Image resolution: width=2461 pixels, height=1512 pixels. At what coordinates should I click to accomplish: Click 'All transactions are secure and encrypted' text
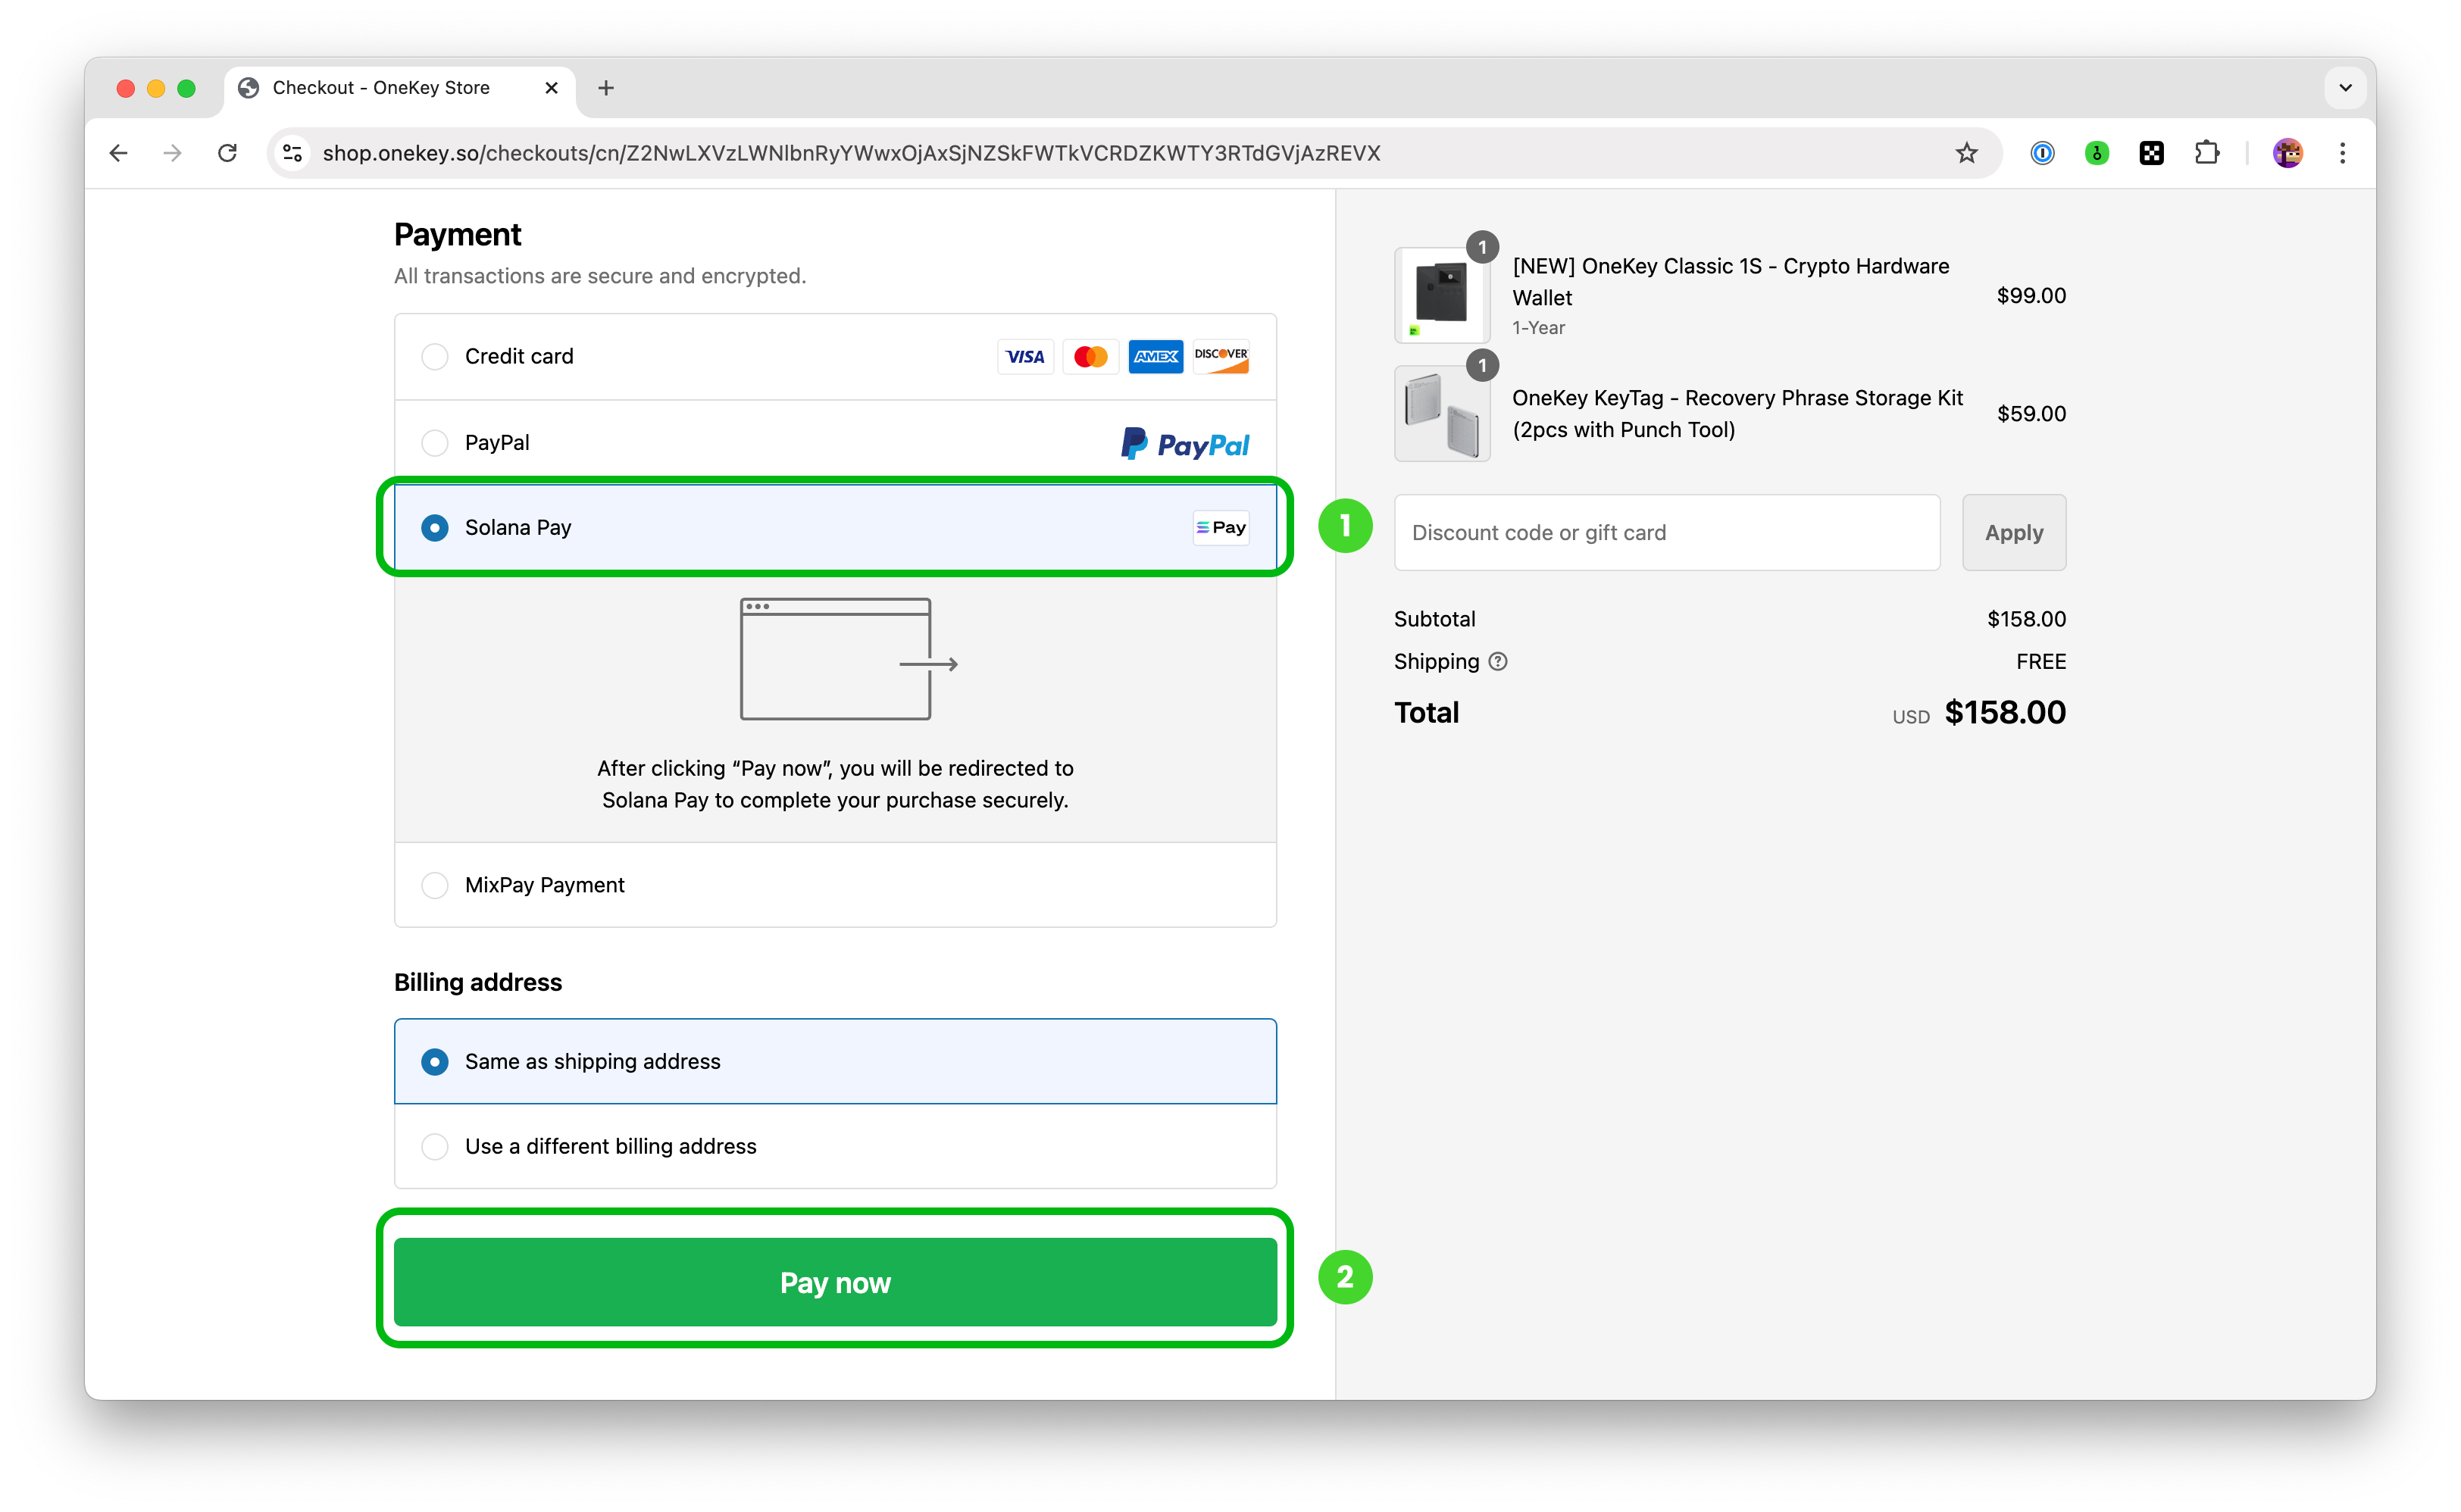[x=599, y=276]
